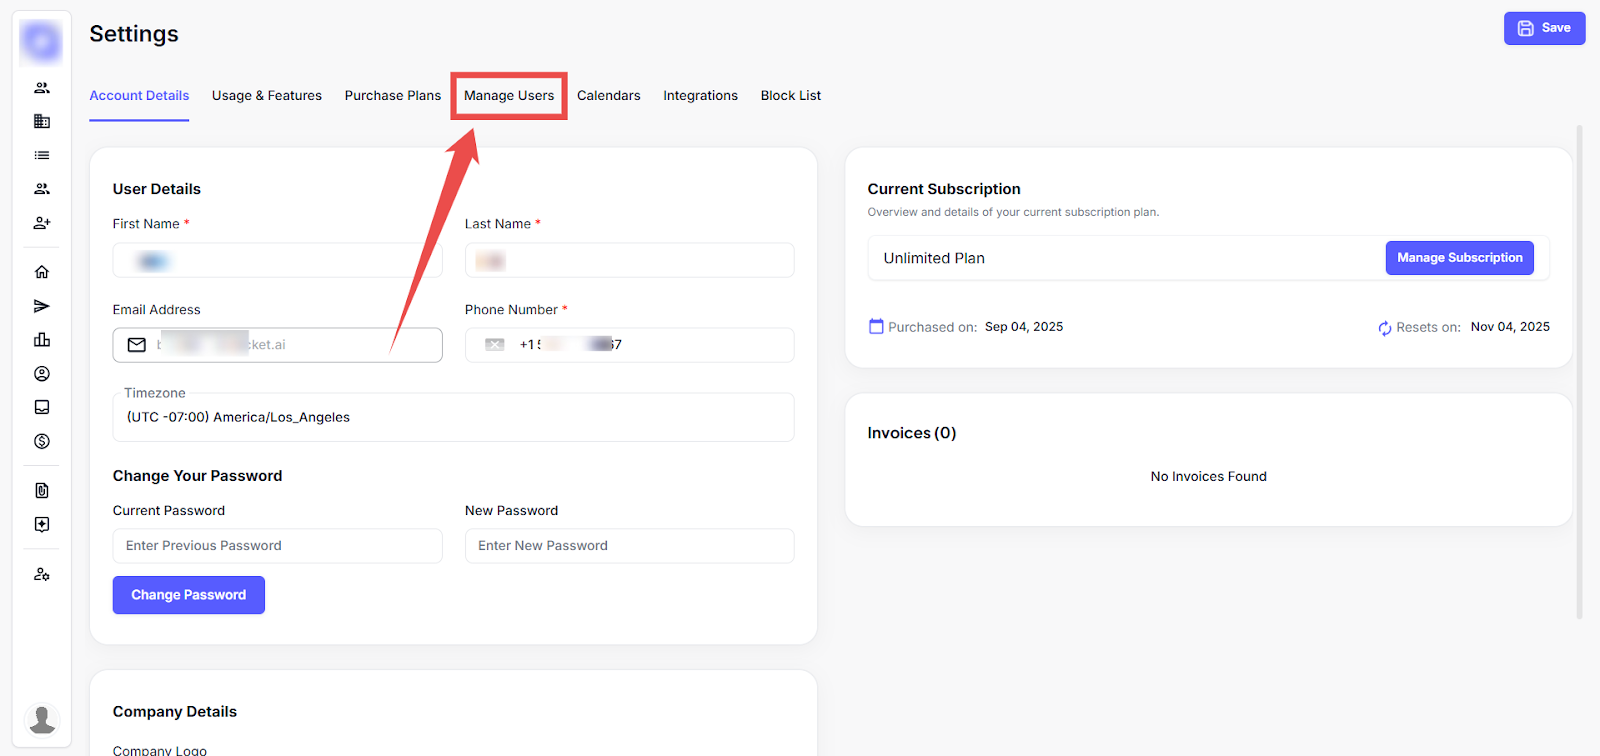Click the add-person icon in sidebar
1600x756 pixels.
[x=42, y=223]
